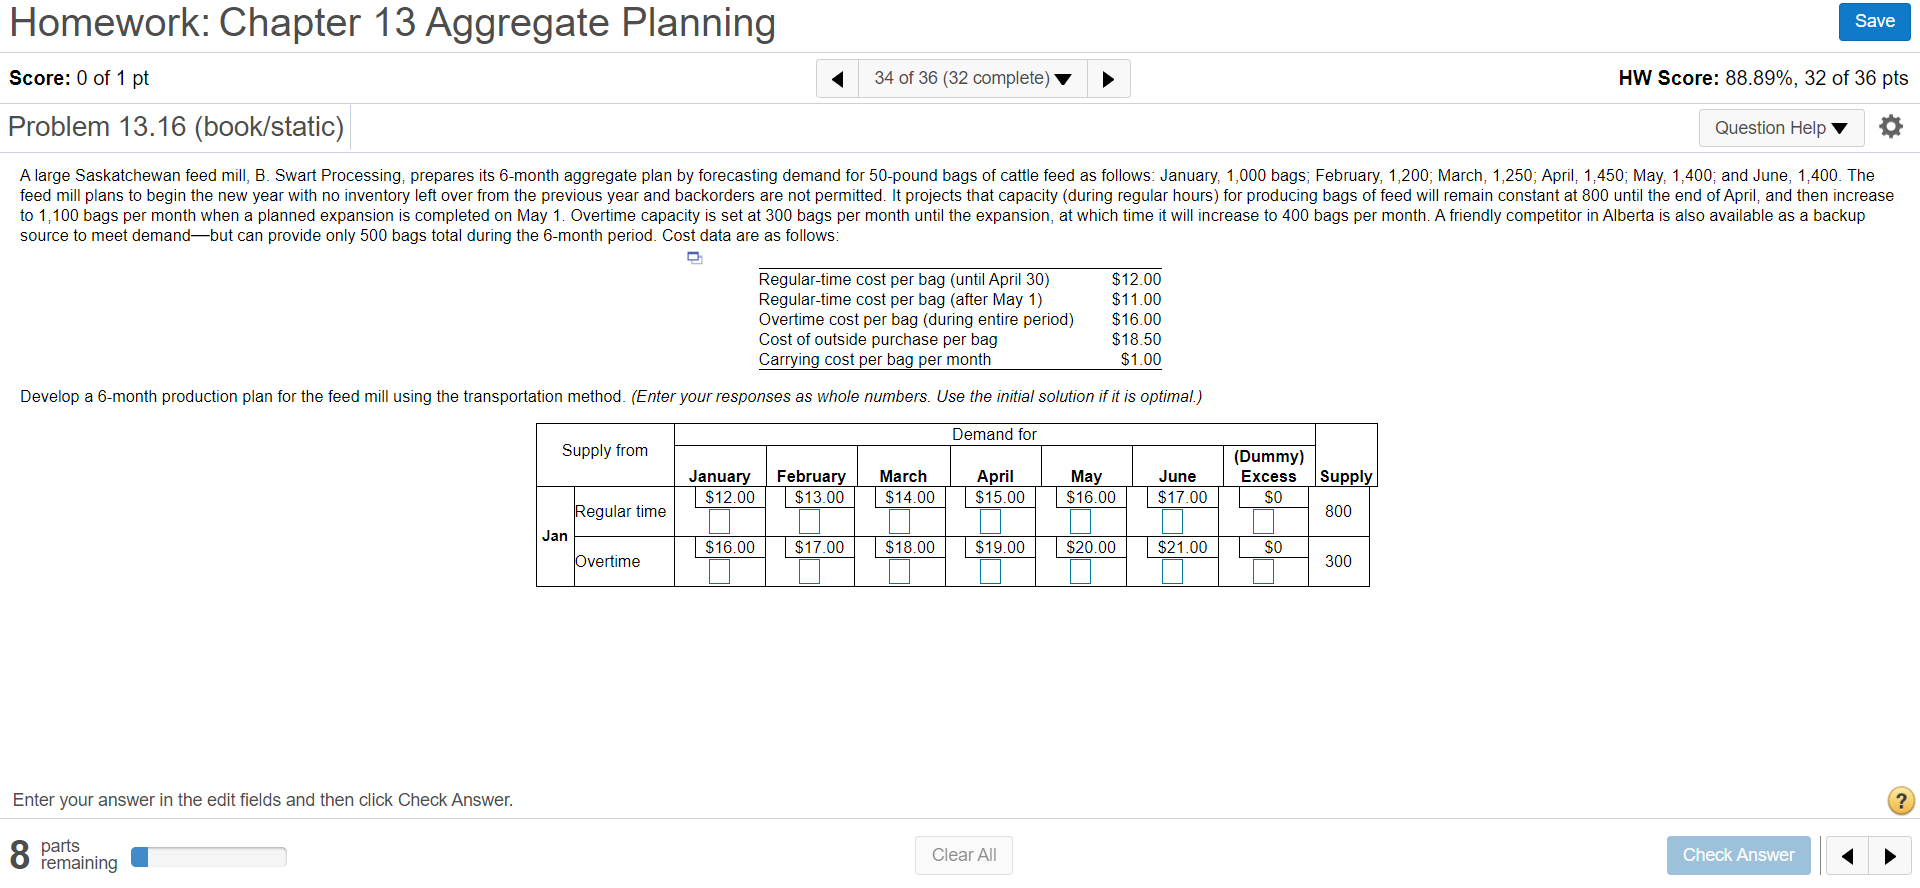Select Overtime April input field

990,572
